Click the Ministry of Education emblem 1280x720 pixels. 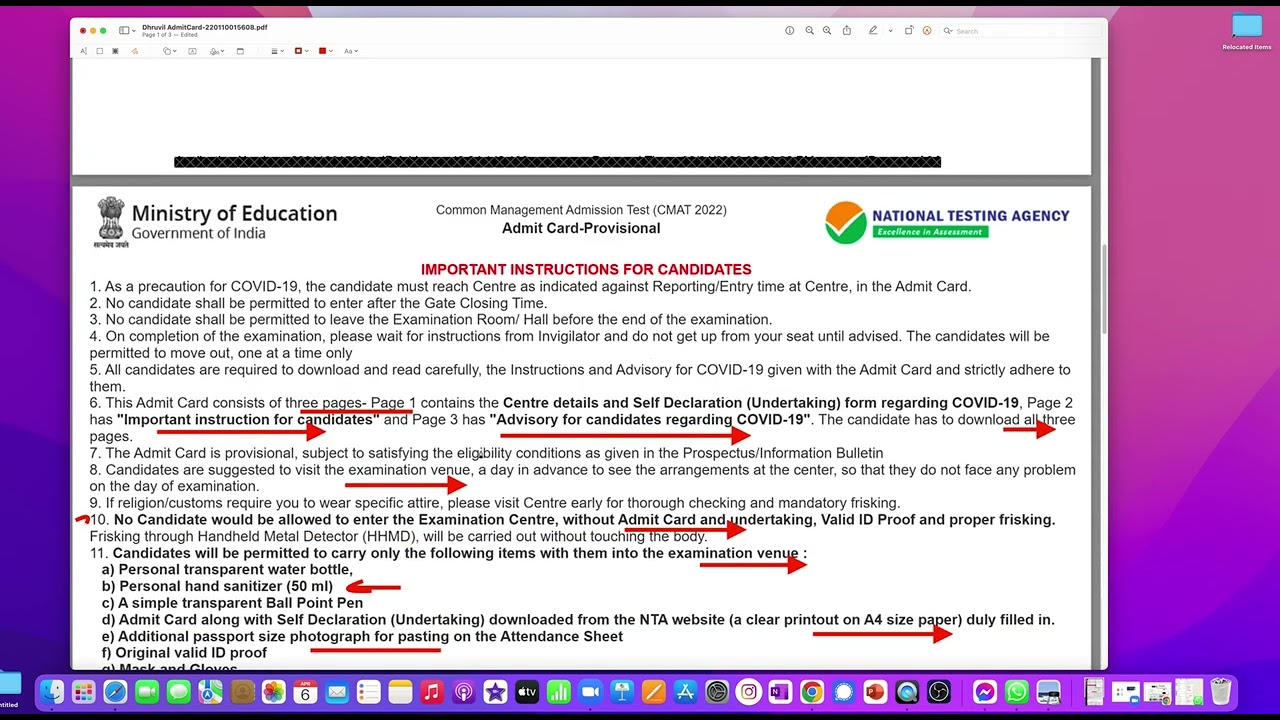(x=111, y=222)
